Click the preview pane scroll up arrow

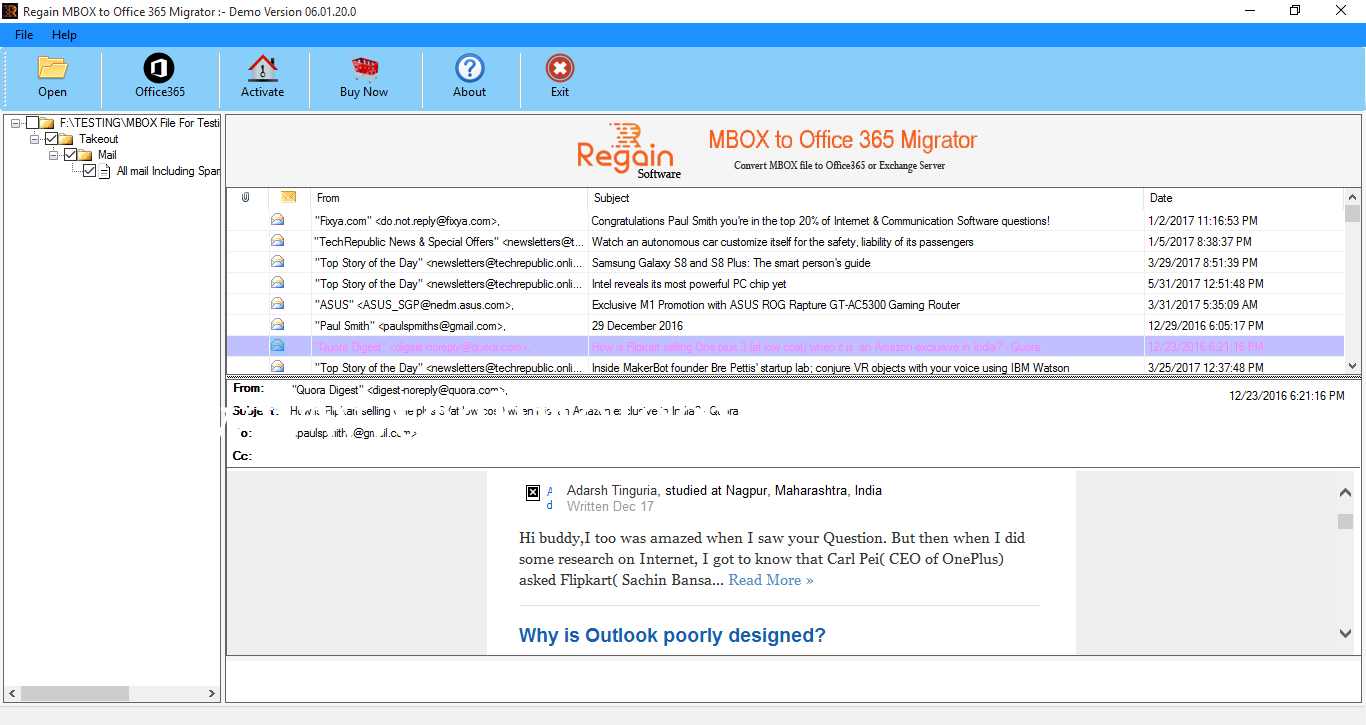1346,492
